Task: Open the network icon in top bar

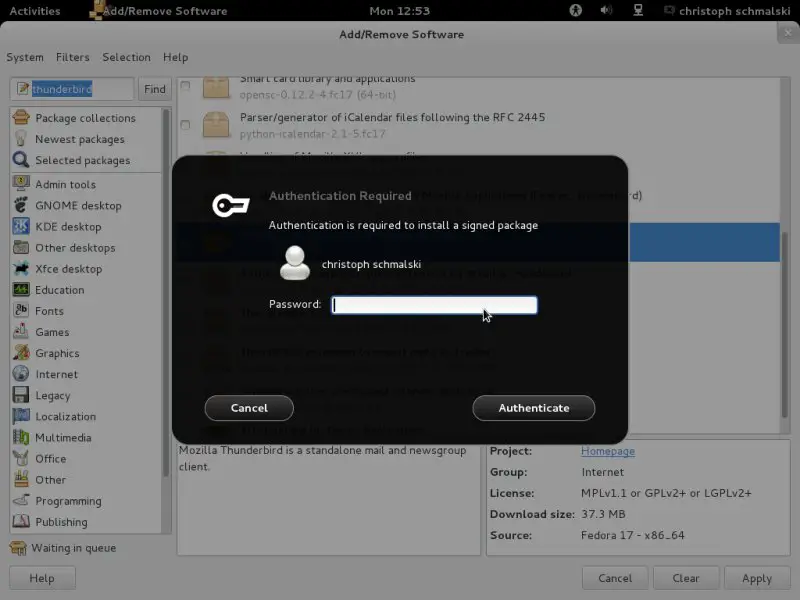Action: click(x=638, y=10)
